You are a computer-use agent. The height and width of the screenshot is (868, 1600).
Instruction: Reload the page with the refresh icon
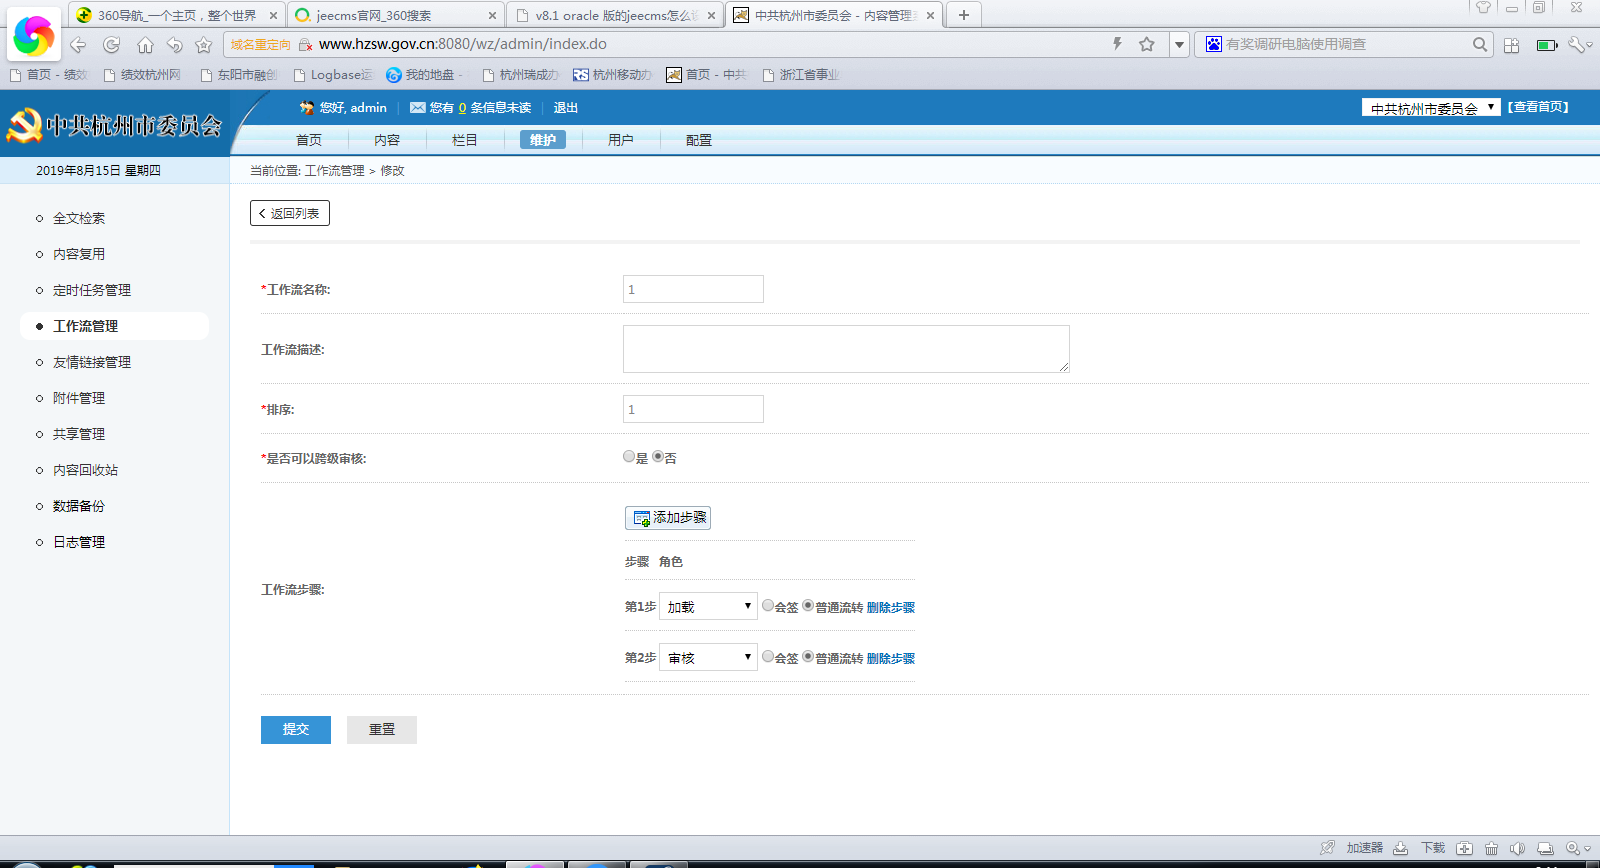pos(112,45)
